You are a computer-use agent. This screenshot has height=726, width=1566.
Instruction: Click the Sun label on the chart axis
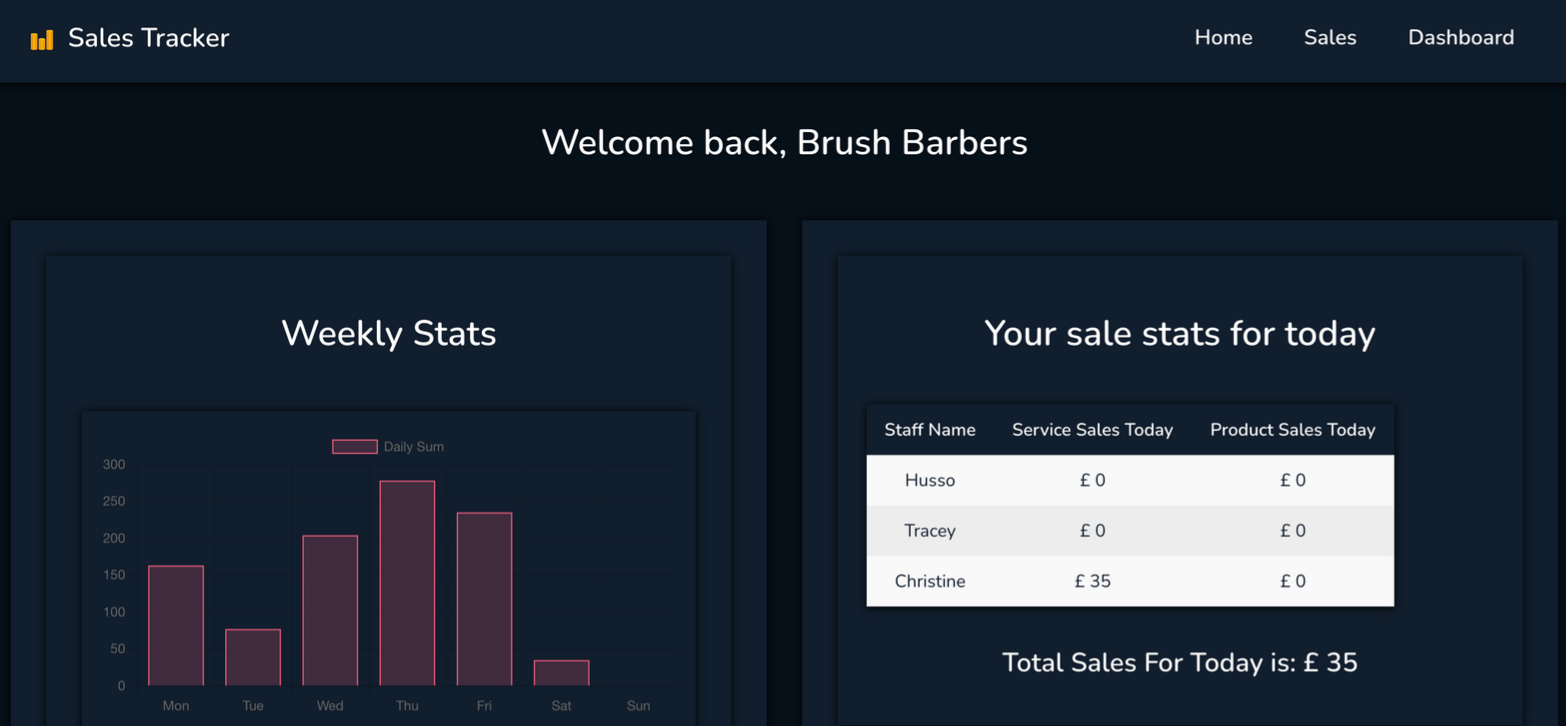(637, 705)
